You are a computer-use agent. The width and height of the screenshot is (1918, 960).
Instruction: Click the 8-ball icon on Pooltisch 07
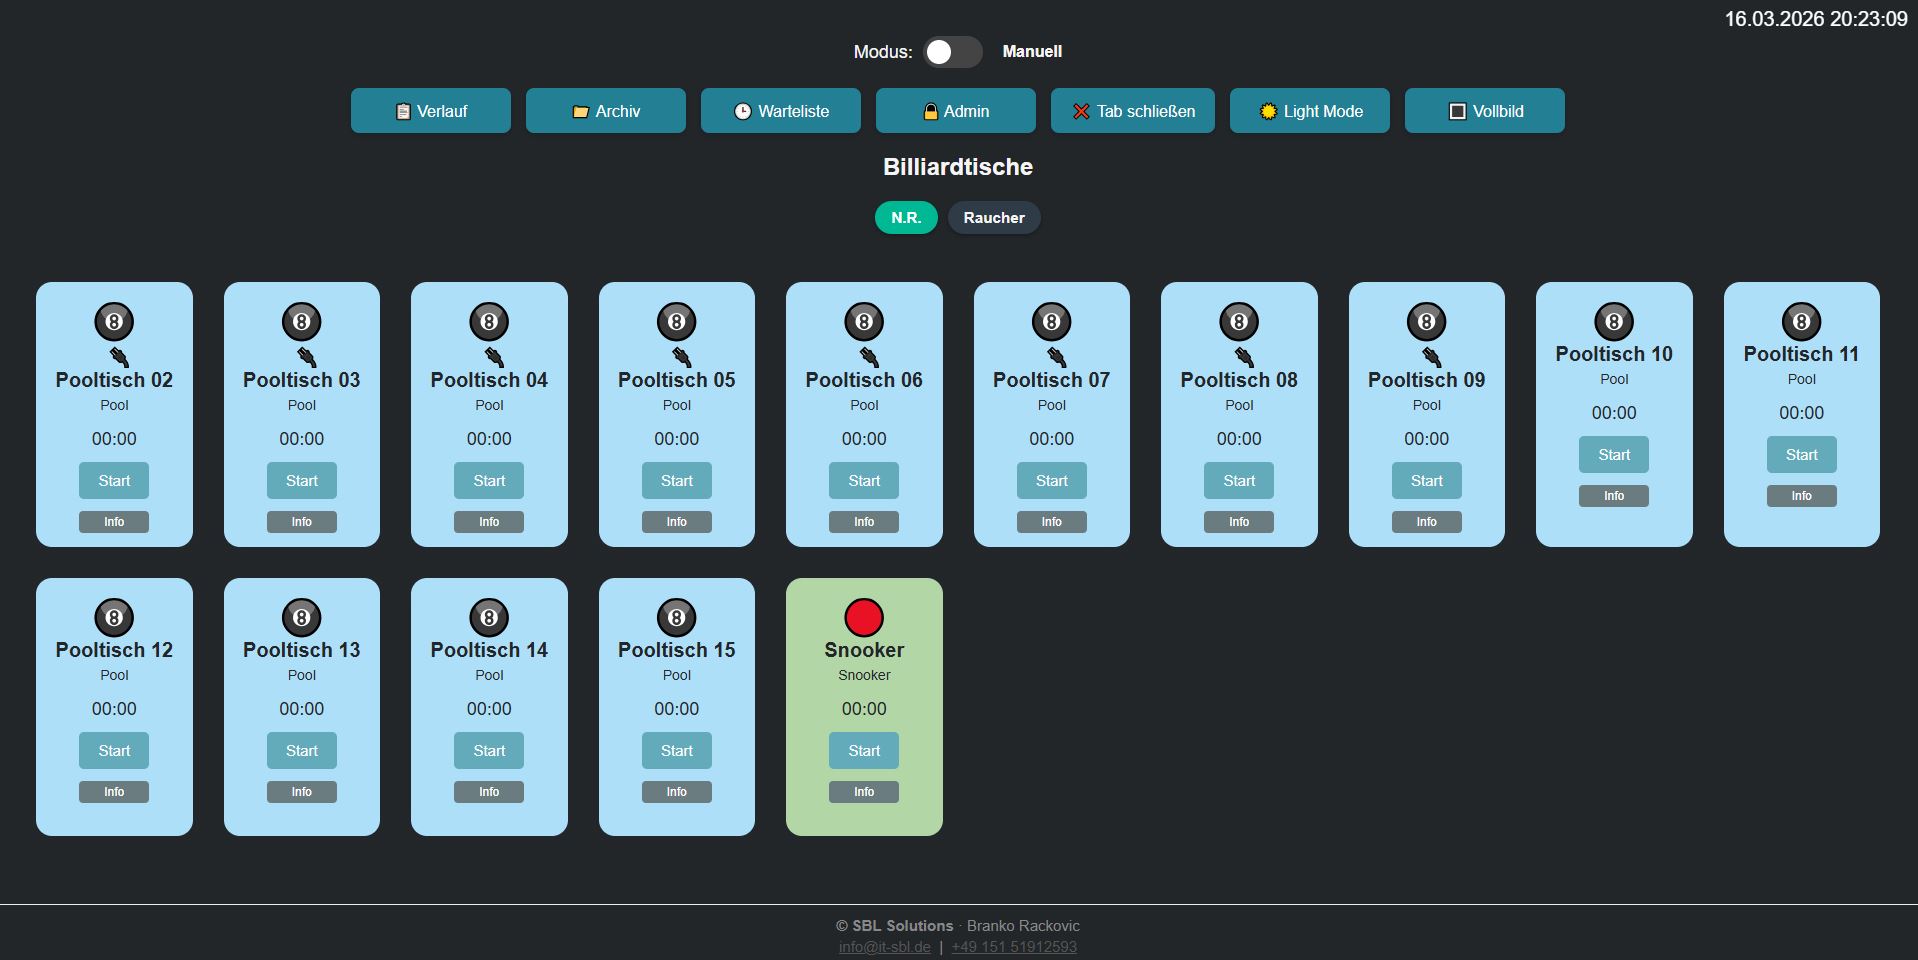tap(1051, 321)
